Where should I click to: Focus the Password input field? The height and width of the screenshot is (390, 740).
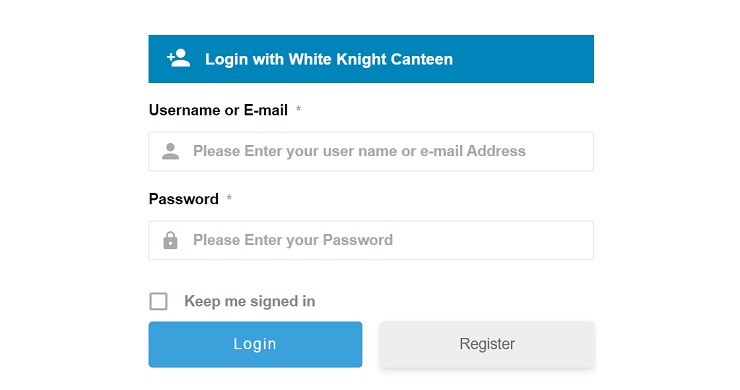pos(371,240)
